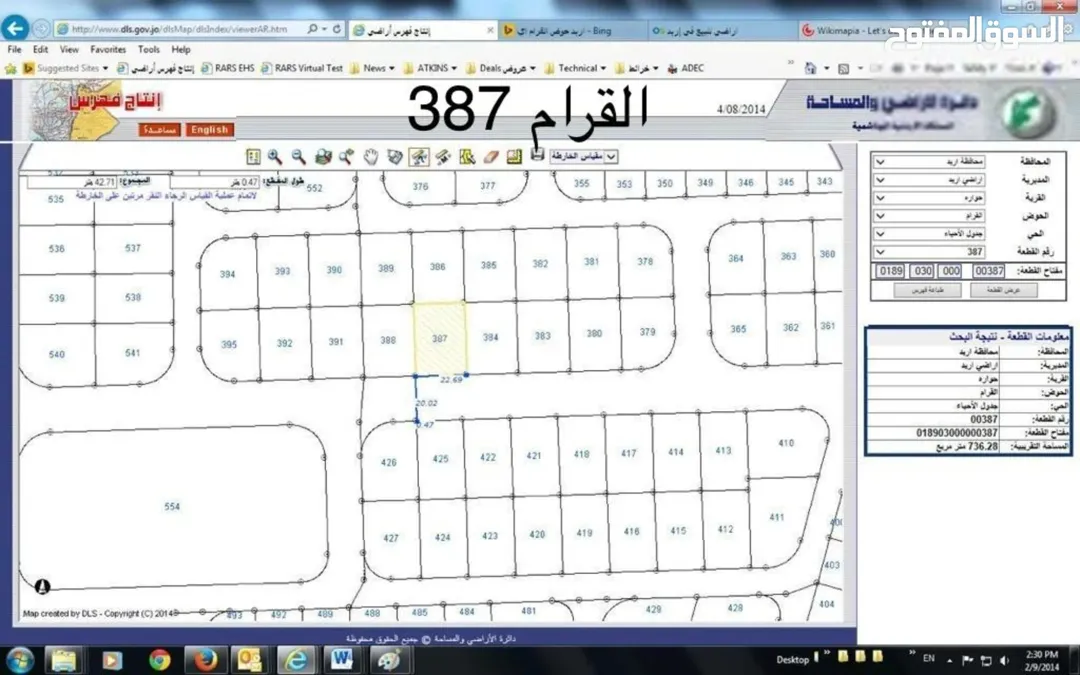Expand the parcel number 387 dropdown
1080x675 pixels.
(x=928, y=251)
